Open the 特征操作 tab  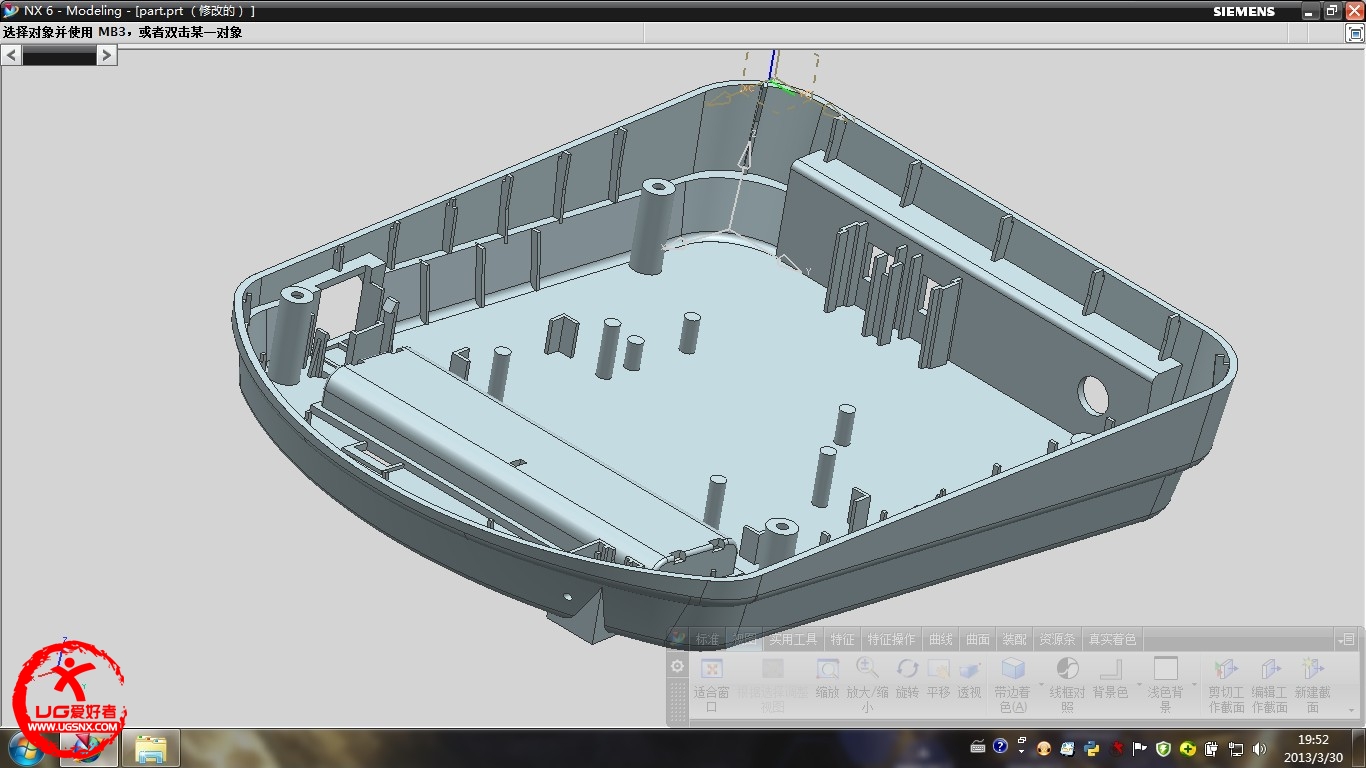point(891,639)
